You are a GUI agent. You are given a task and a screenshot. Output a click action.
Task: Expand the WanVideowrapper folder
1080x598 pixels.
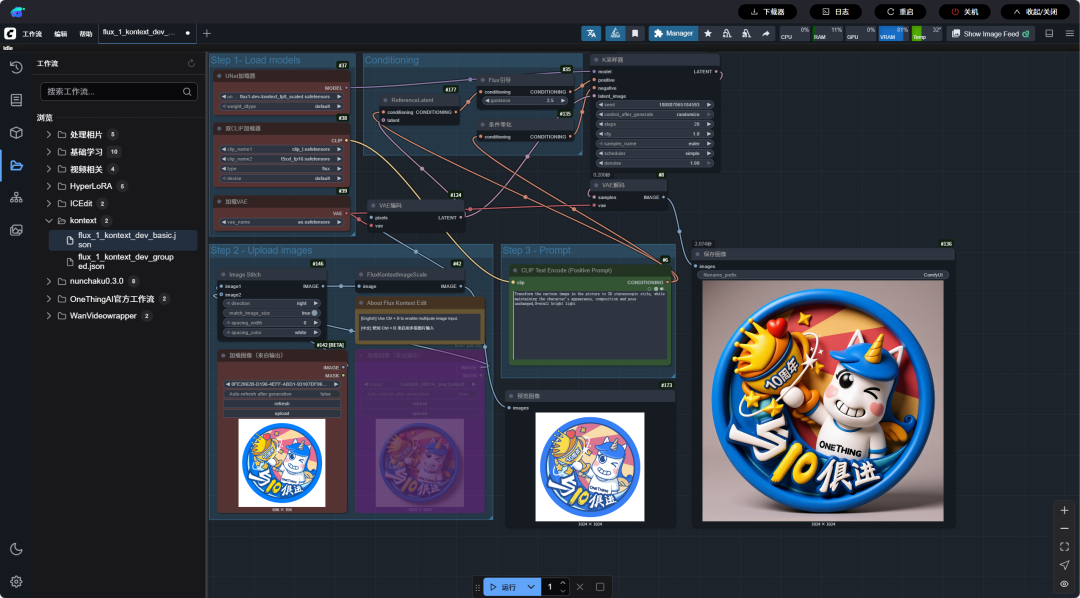[49, 316]
